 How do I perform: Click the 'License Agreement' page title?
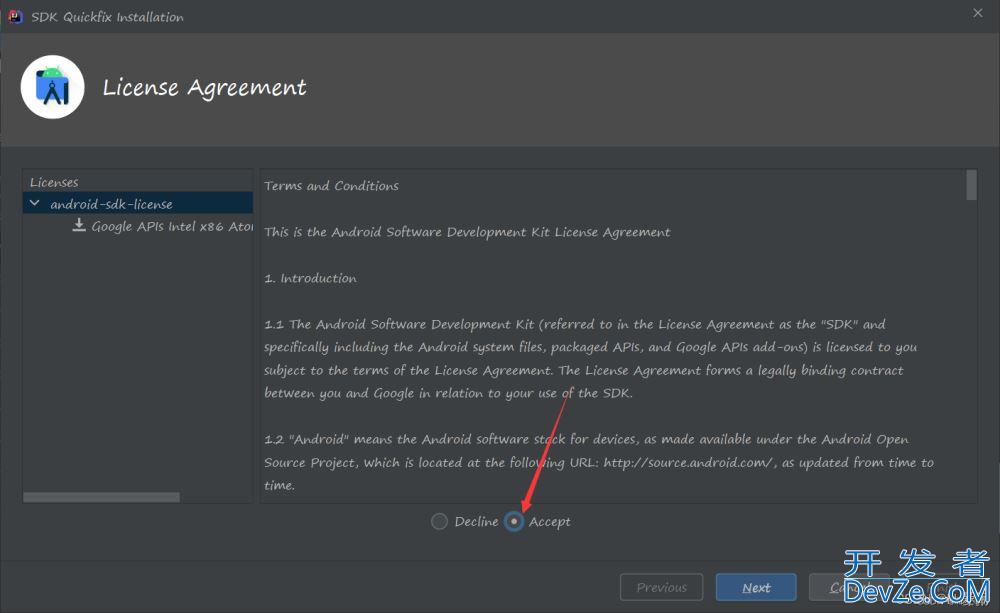pyautogui.click(x=205, y=88)
